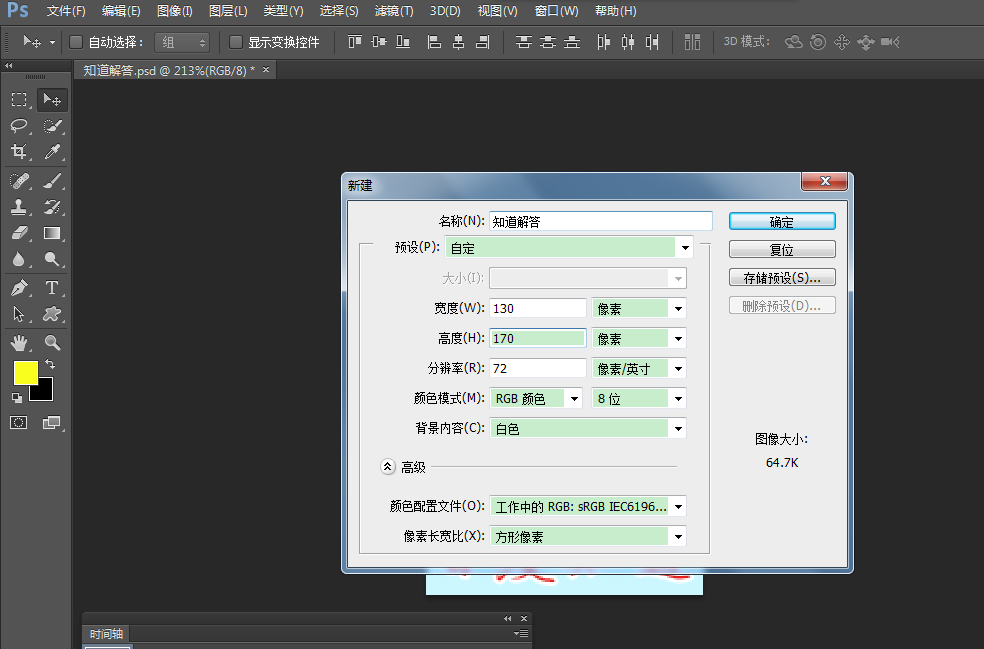This screenshot has height=649, width=984.
Task: Open the tool preset picker arrow
Action: (52, 43)
